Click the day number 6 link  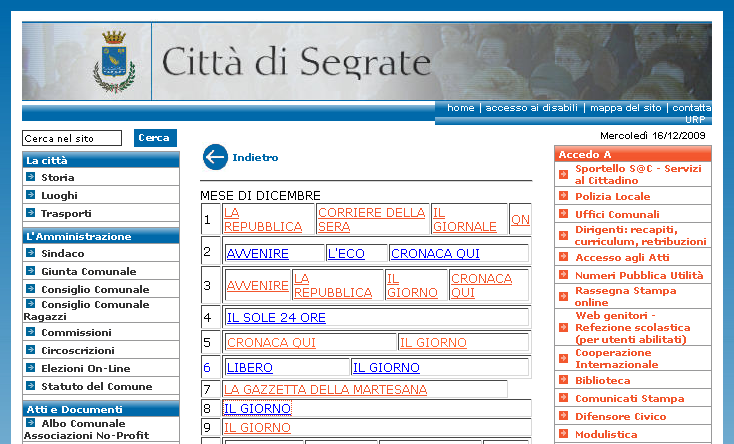pyautogui.click(x=207, y=368)
